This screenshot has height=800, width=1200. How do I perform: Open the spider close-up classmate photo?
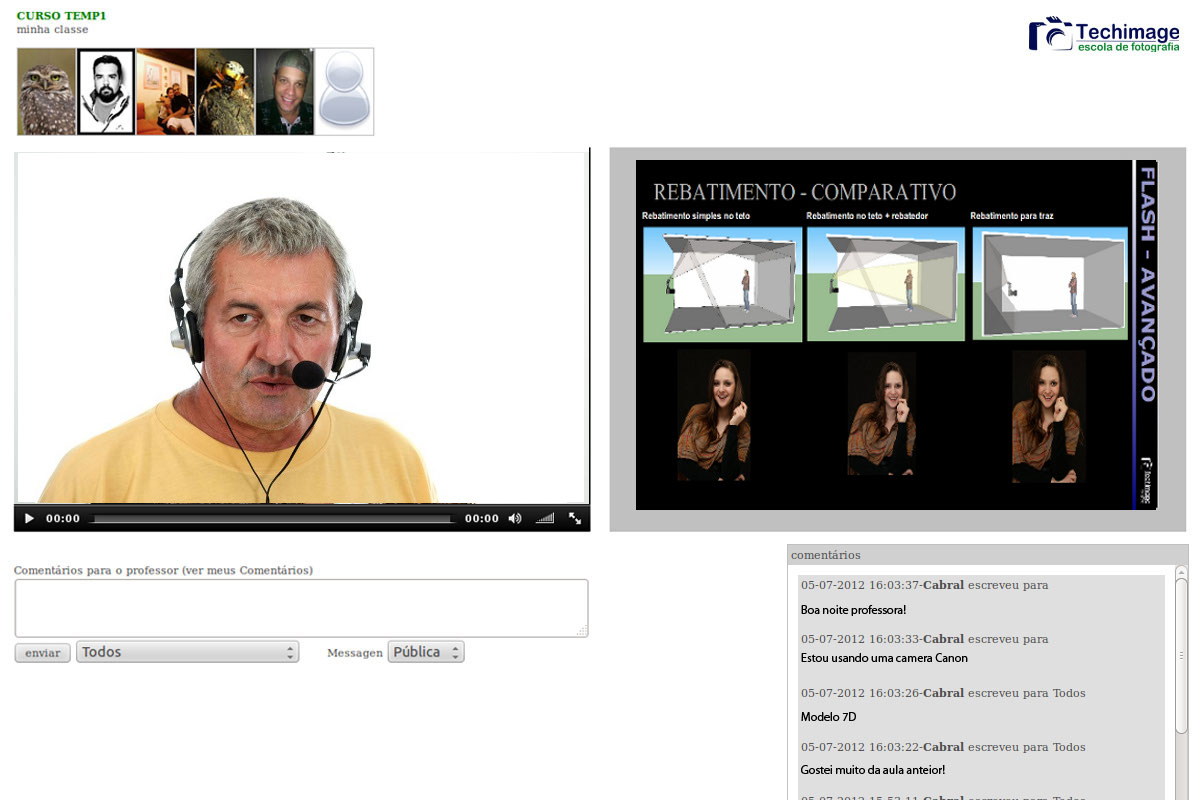coord(225,91)
